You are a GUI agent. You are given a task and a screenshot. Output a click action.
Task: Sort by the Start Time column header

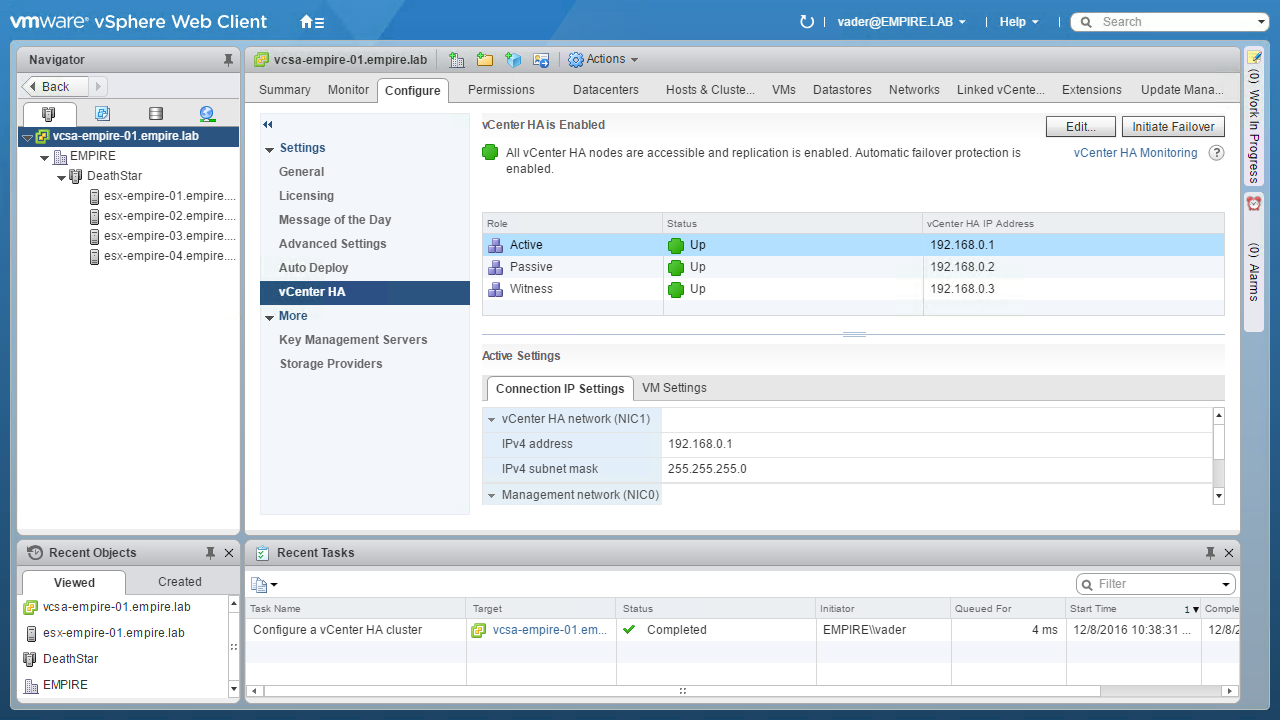(x=1133, y=608)
